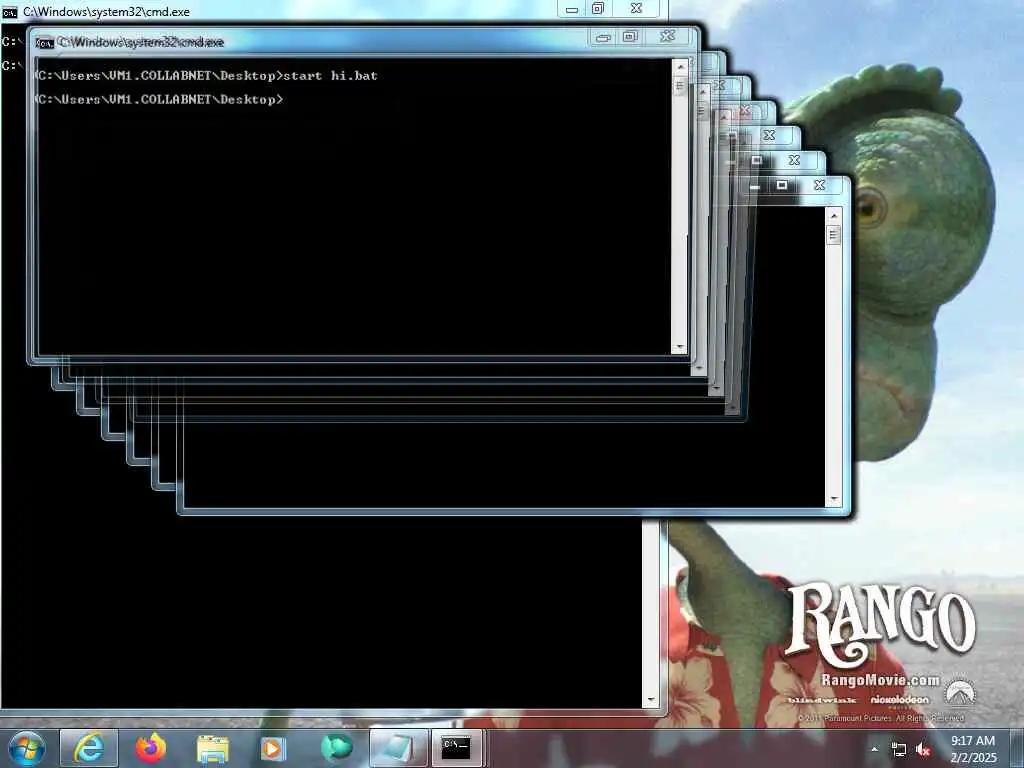
Task: Close the rearmost cascaded cmd window
Action: 819,185
